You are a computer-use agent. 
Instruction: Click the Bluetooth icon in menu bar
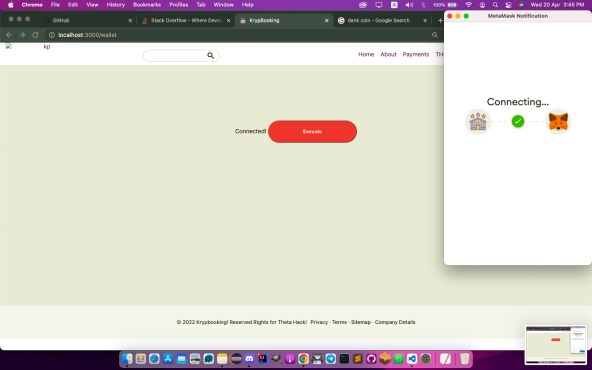[x=423, y=5]
